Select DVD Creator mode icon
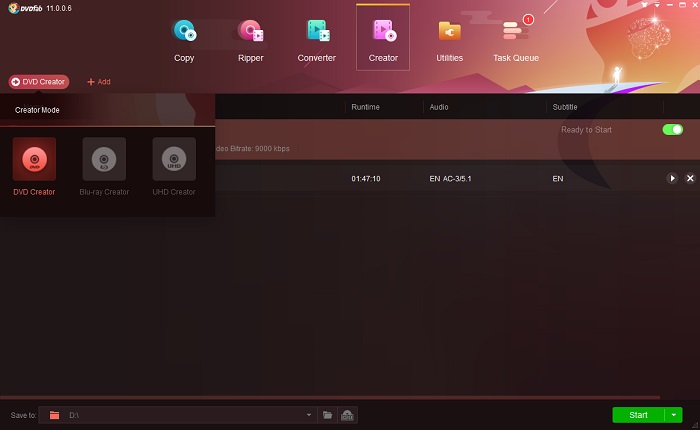 point(34,159)
